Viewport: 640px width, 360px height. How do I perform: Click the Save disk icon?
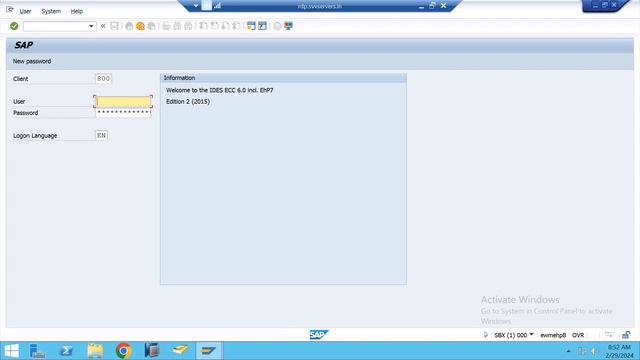(x=115, y=26)
